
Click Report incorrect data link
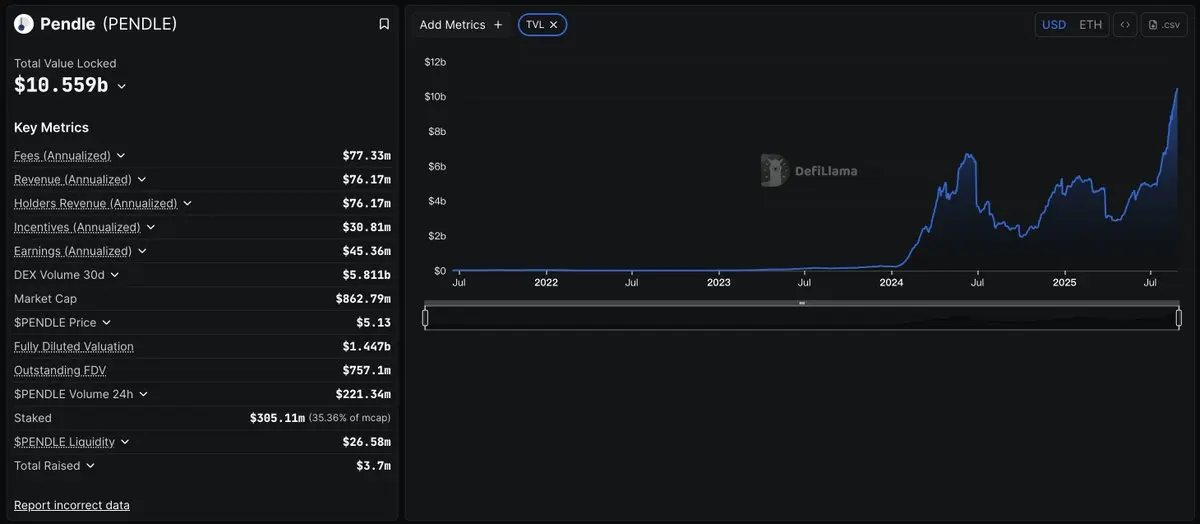coord(72,505)
